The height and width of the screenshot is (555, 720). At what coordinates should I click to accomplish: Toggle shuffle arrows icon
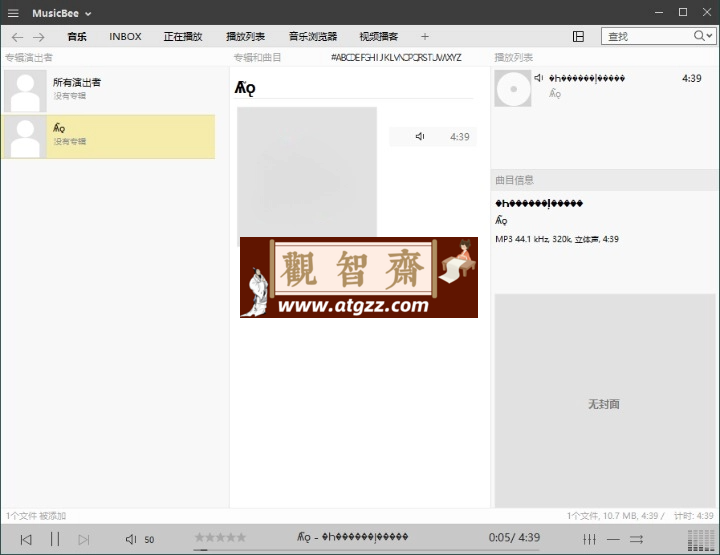pyautogui.click(x=636, y=539)
